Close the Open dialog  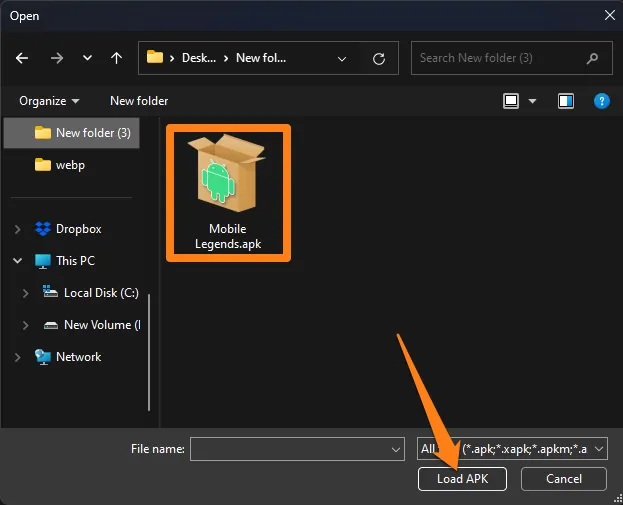click(609, 15)
